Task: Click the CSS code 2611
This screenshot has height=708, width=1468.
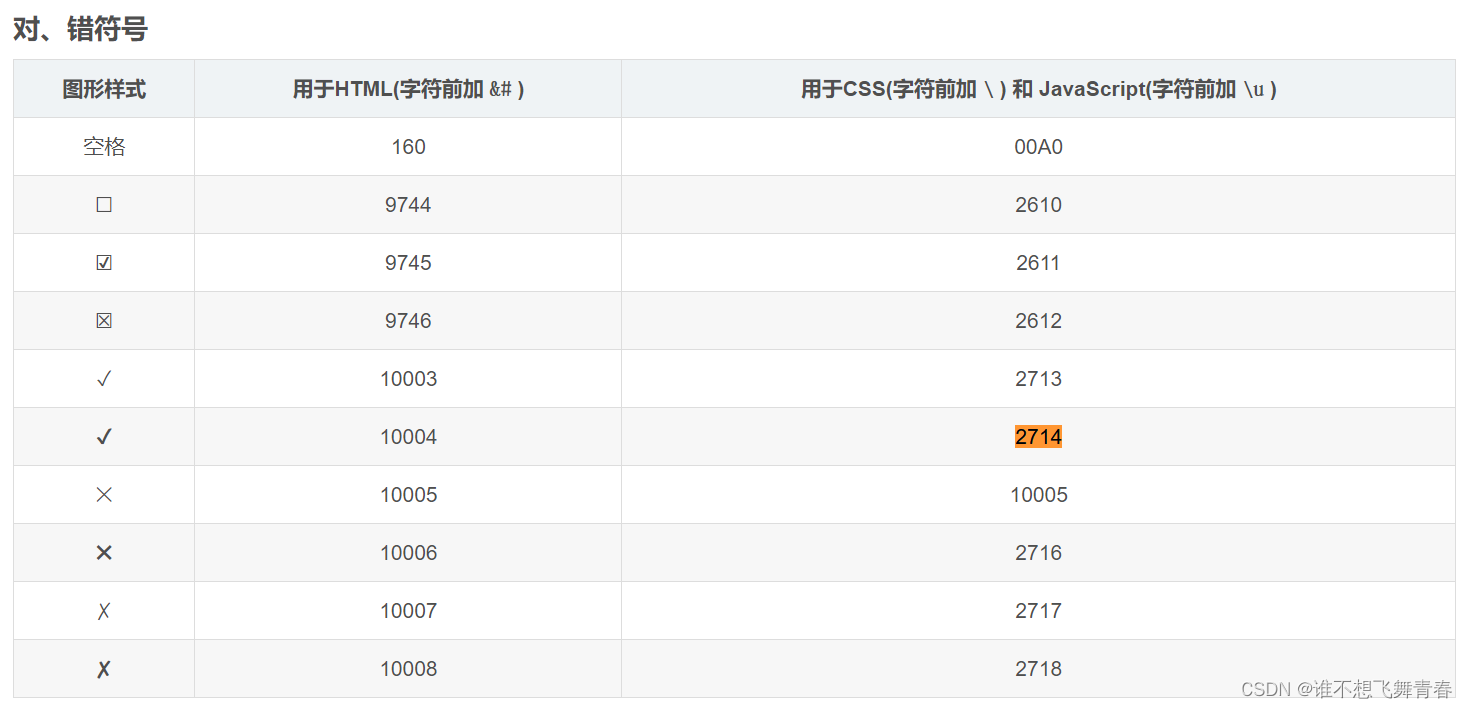Action: tap(1038, 263)
